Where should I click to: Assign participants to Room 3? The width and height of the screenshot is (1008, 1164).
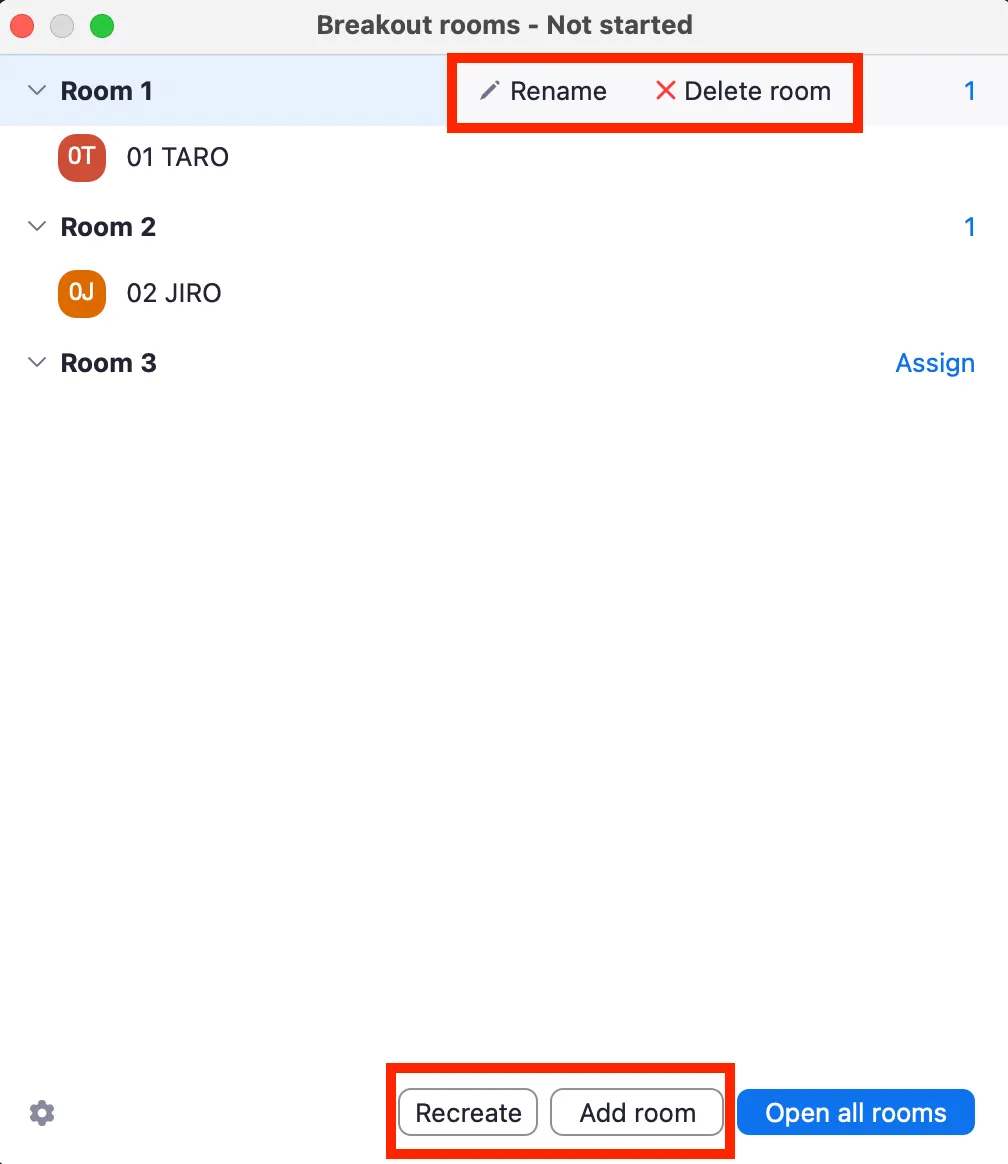935,363
